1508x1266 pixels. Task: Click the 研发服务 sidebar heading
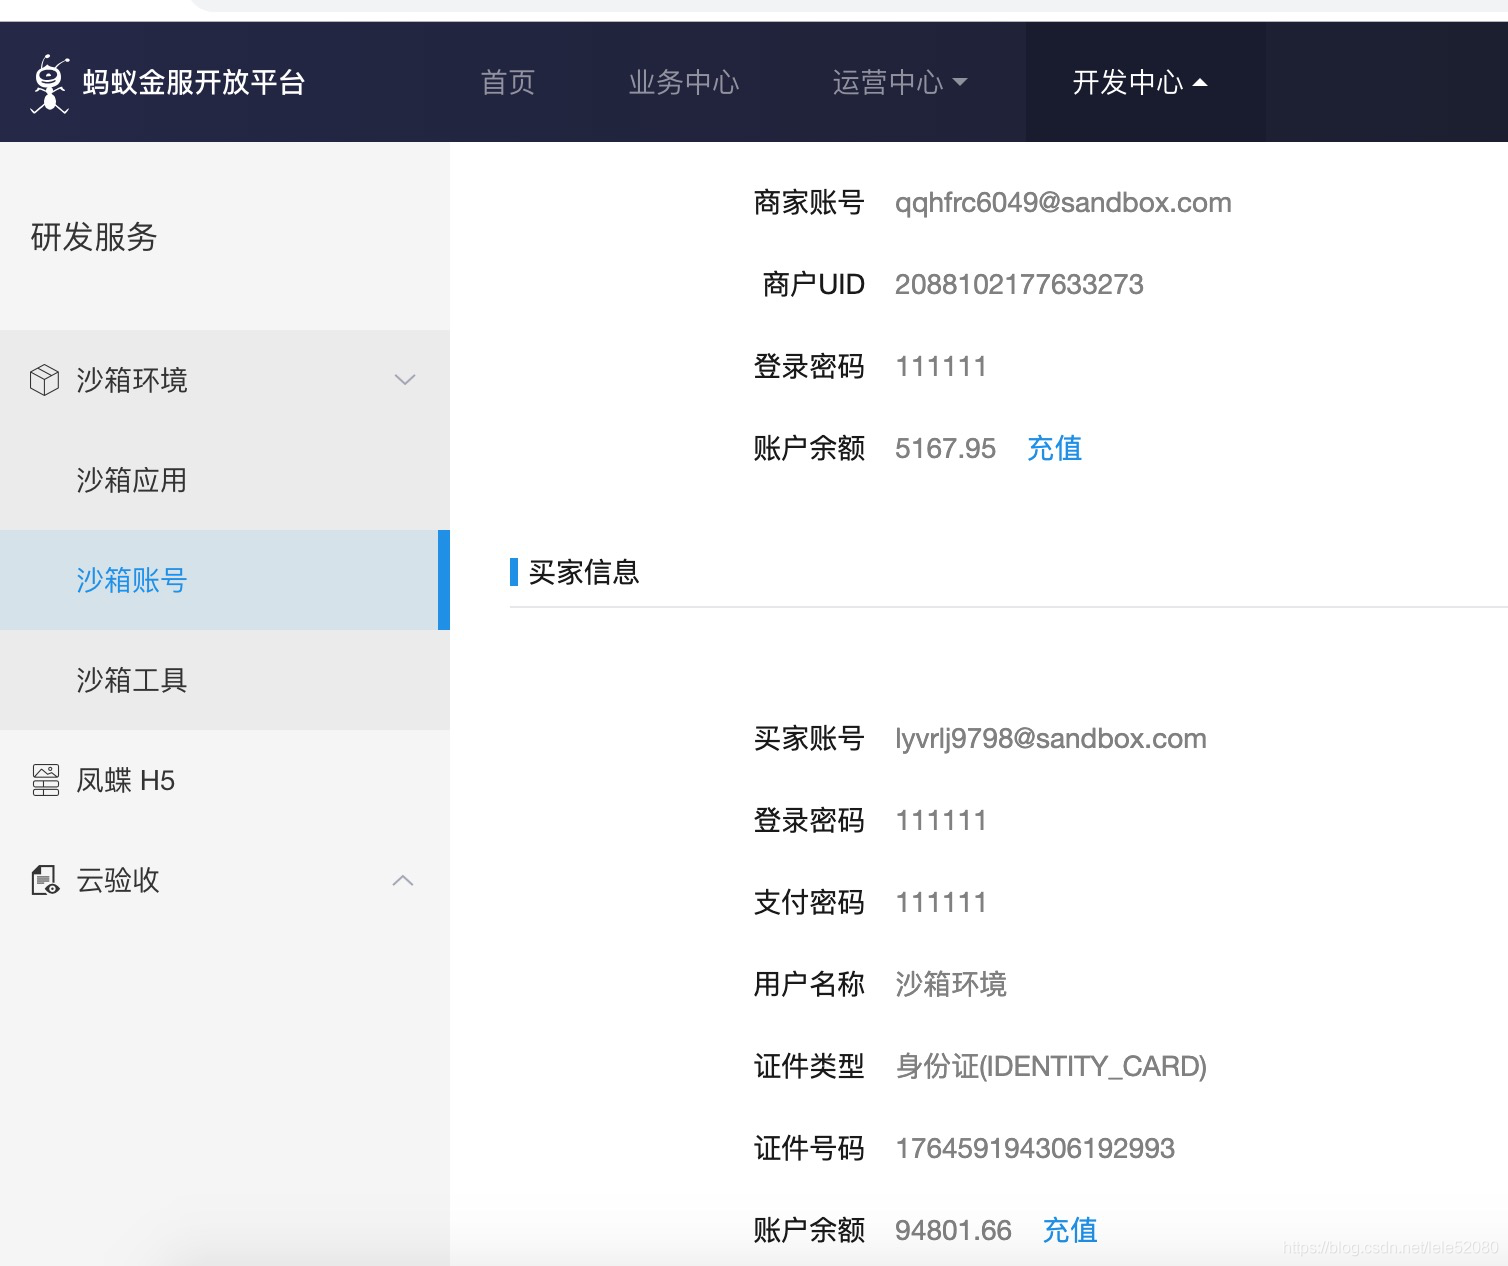pos(94,237)
